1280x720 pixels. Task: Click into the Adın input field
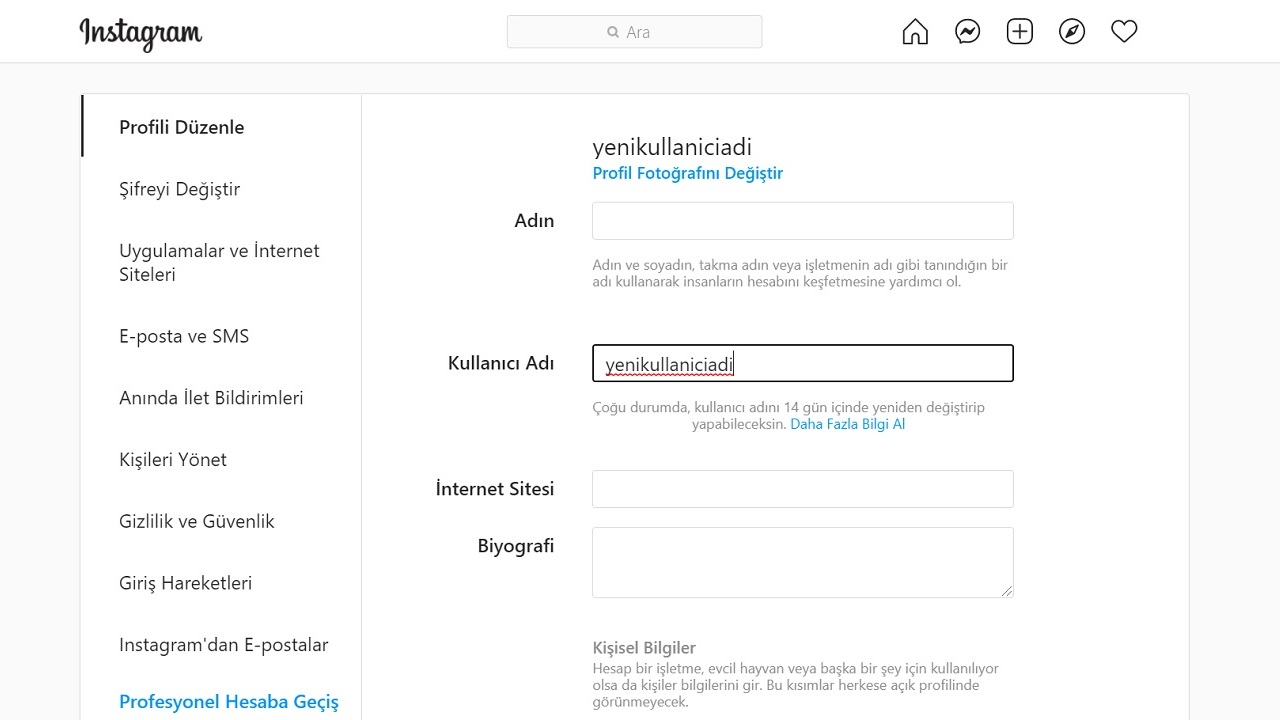803,221
